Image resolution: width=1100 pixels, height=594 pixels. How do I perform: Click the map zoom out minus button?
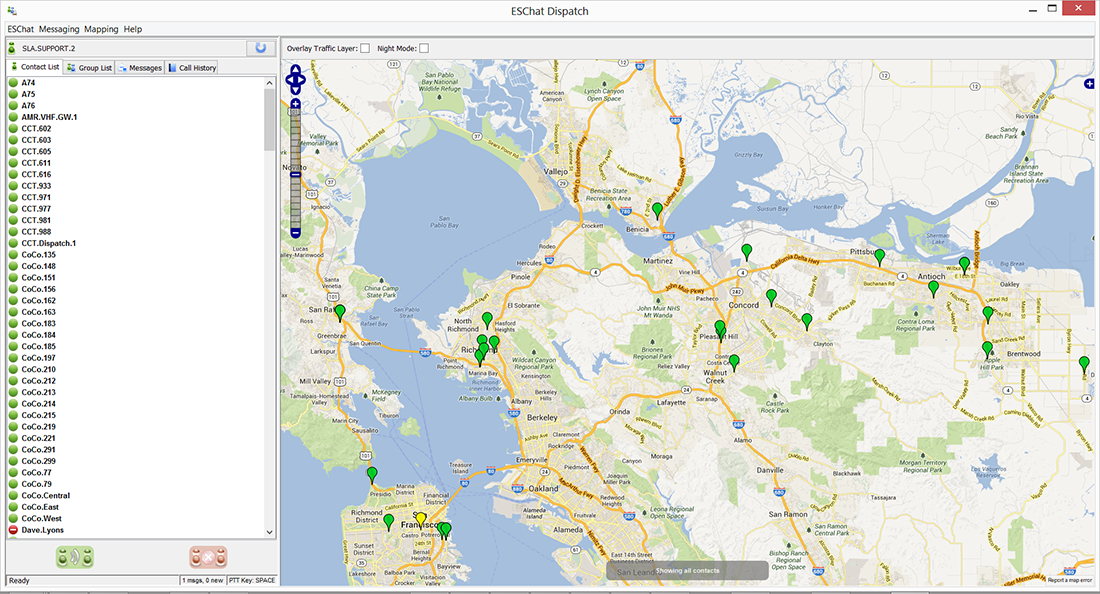tap(296, 233)
